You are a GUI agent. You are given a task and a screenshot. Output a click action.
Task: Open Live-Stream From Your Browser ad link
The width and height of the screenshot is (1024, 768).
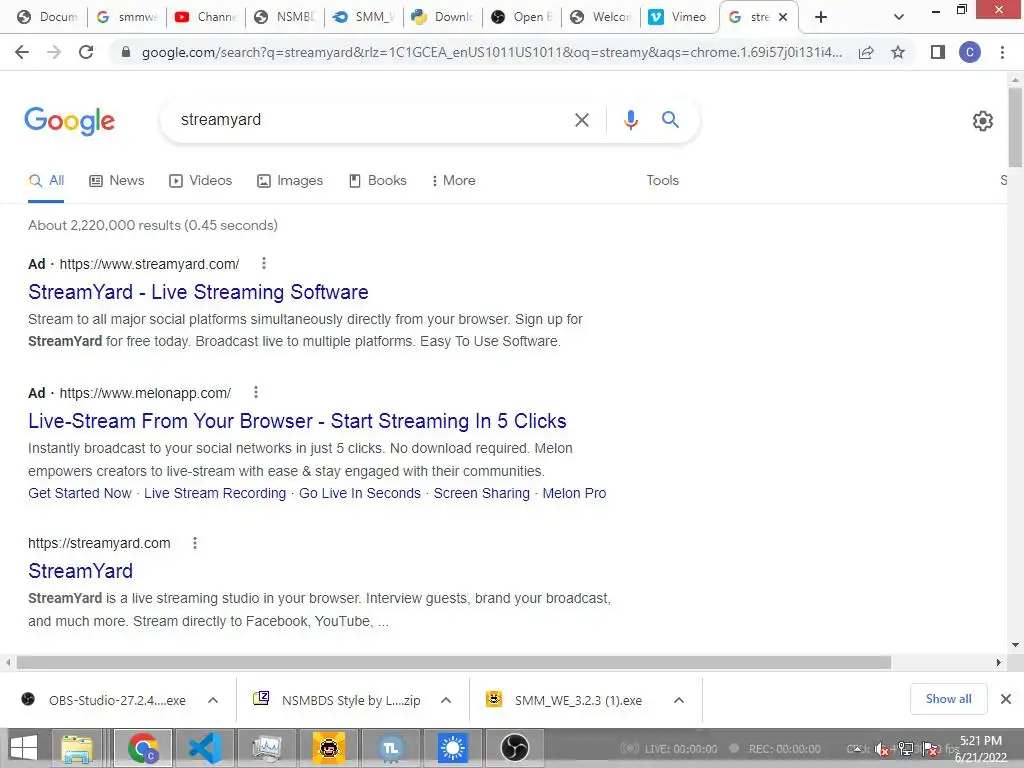click(297, 421)
